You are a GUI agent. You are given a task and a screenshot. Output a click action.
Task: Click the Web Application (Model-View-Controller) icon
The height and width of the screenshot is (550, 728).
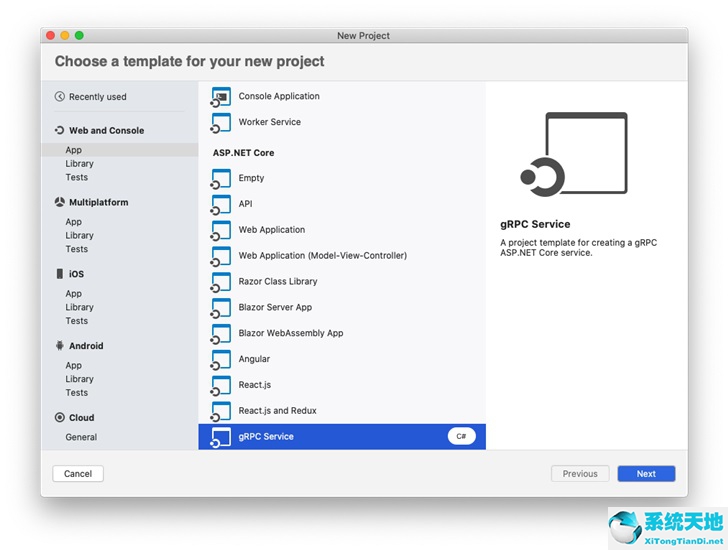221,256
